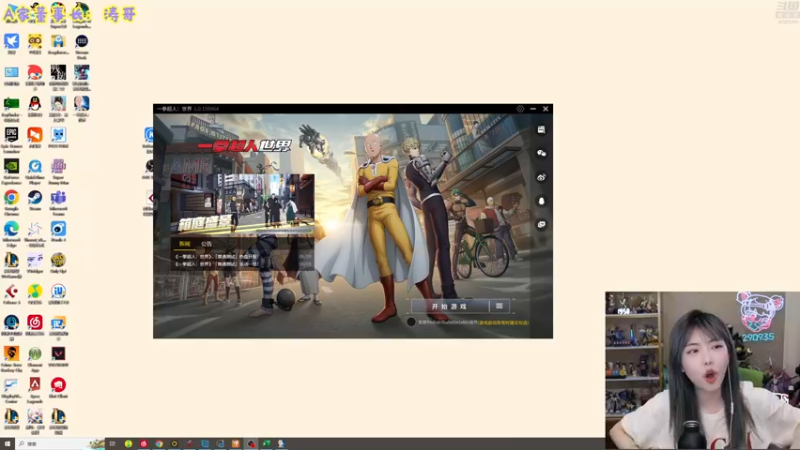Switch to the 公告 announcements tab
Viewport: 800px width, 450px height.
pyautogui.click(x=206, y=244)
